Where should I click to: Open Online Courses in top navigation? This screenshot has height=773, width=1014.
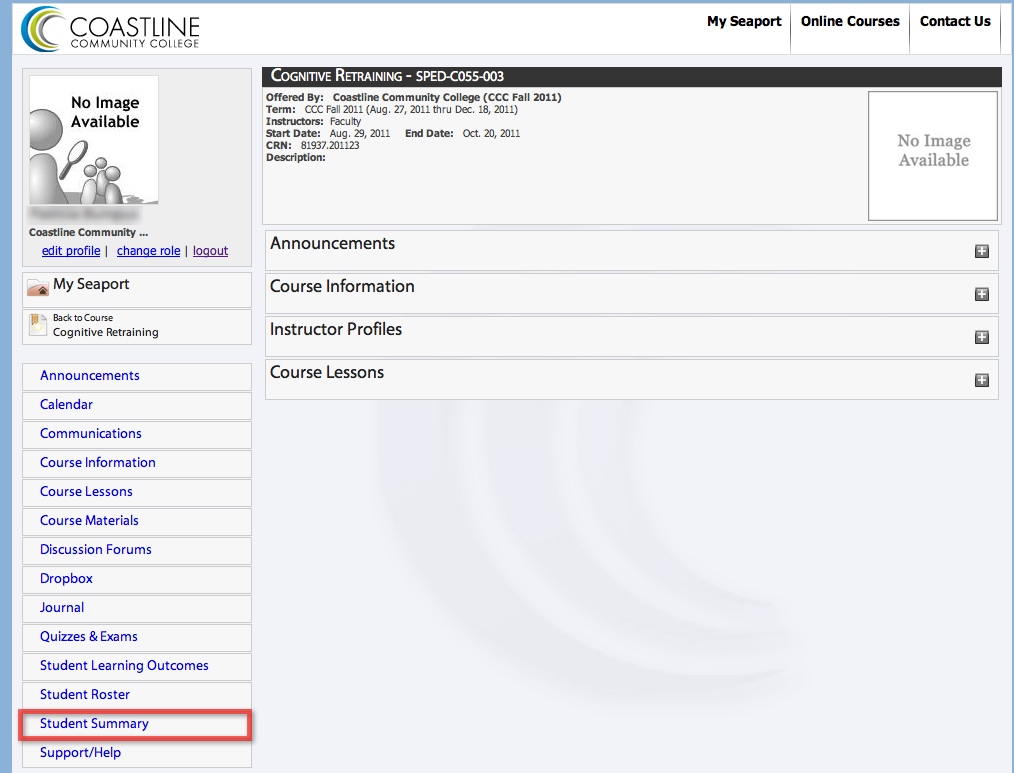[850, 21]
